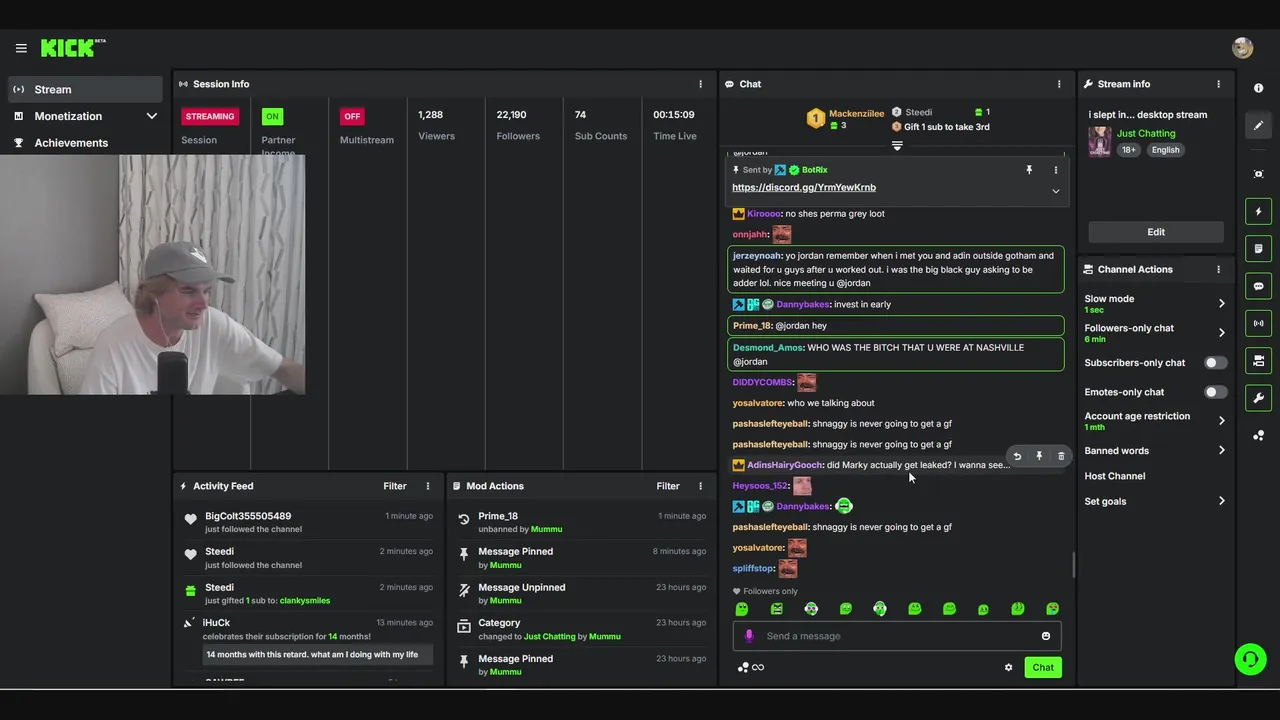Open the Mod Actions Filter
The height and width of the screenshot is (720, 1280).
tap(668, 486)
